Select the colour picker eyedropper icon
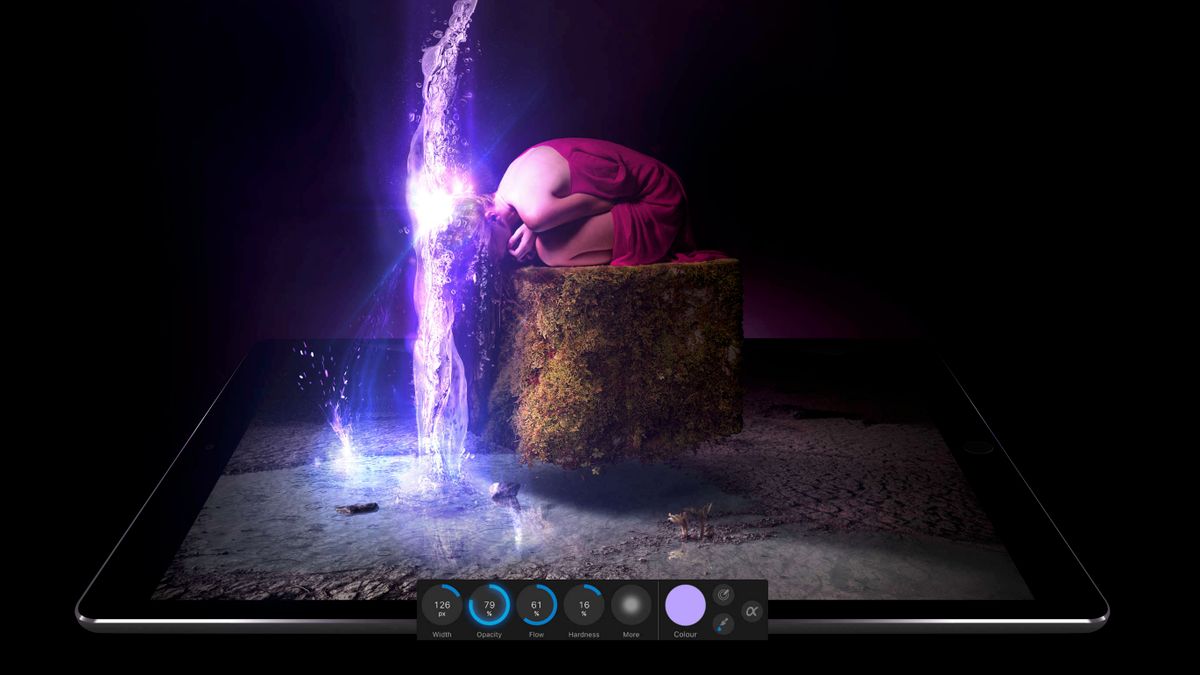Image resolution: width=1200 pixels, height=675 pixels. coord(726,622)
